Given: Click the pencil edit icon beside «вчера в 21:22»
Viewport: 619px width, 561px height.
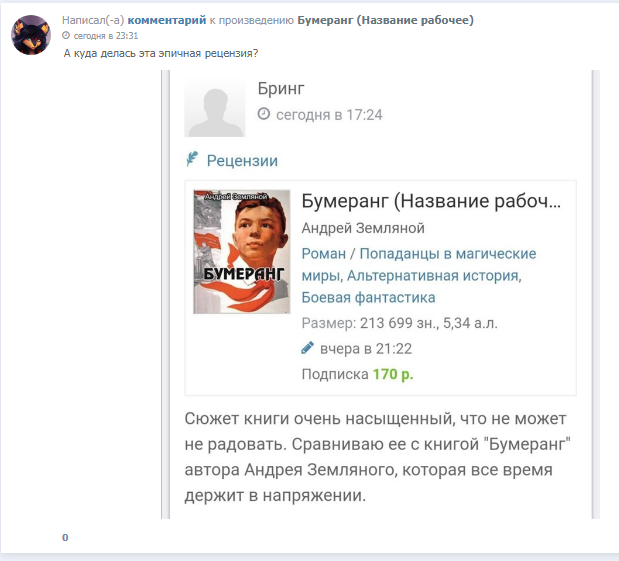Looking at the screenshot, I should [308, 348].
